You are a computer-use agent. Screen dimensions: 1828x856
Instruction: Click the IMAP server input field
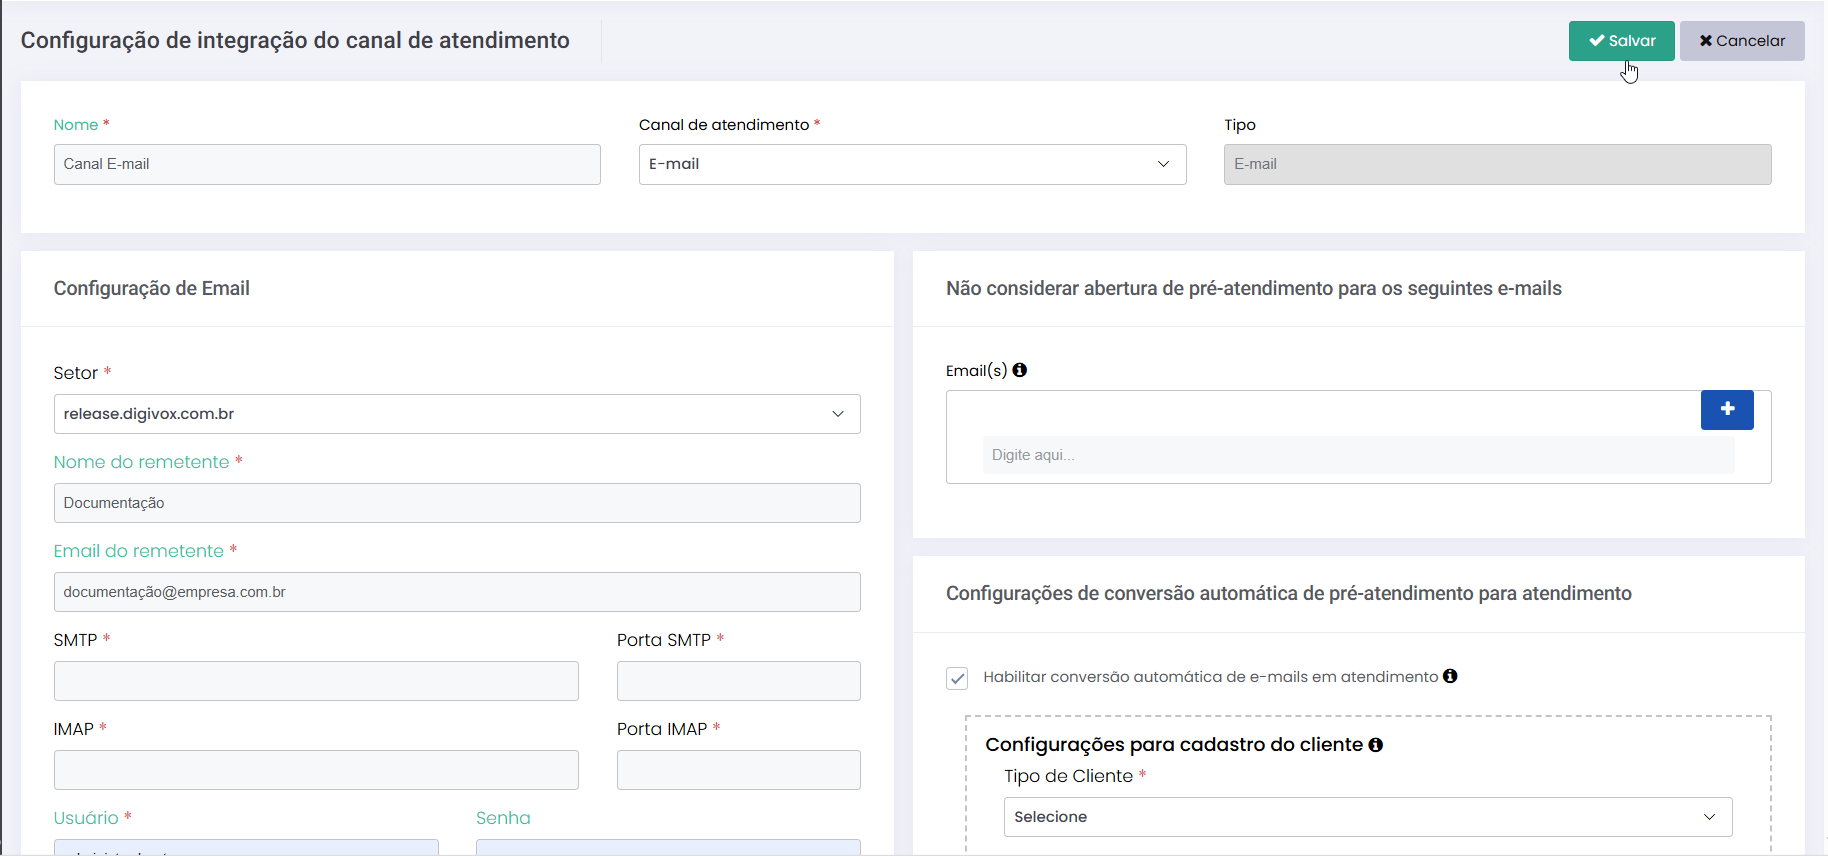click(316, 770)
